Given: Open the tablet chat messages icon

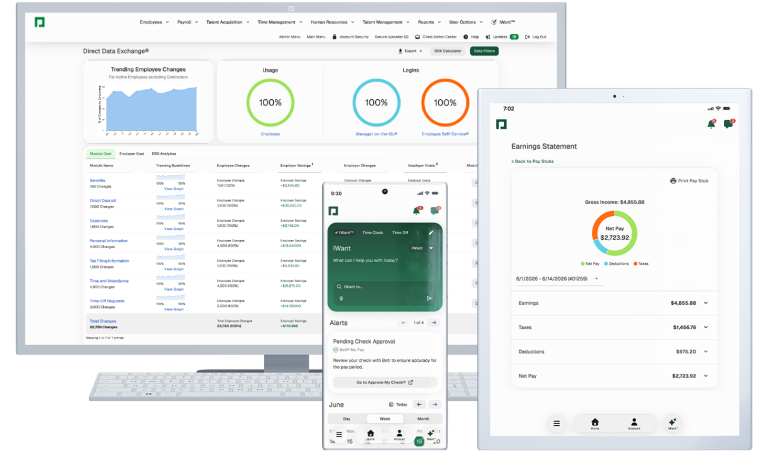Looking at the screenshot, I should pyautogui.click(x=729, y=124).
